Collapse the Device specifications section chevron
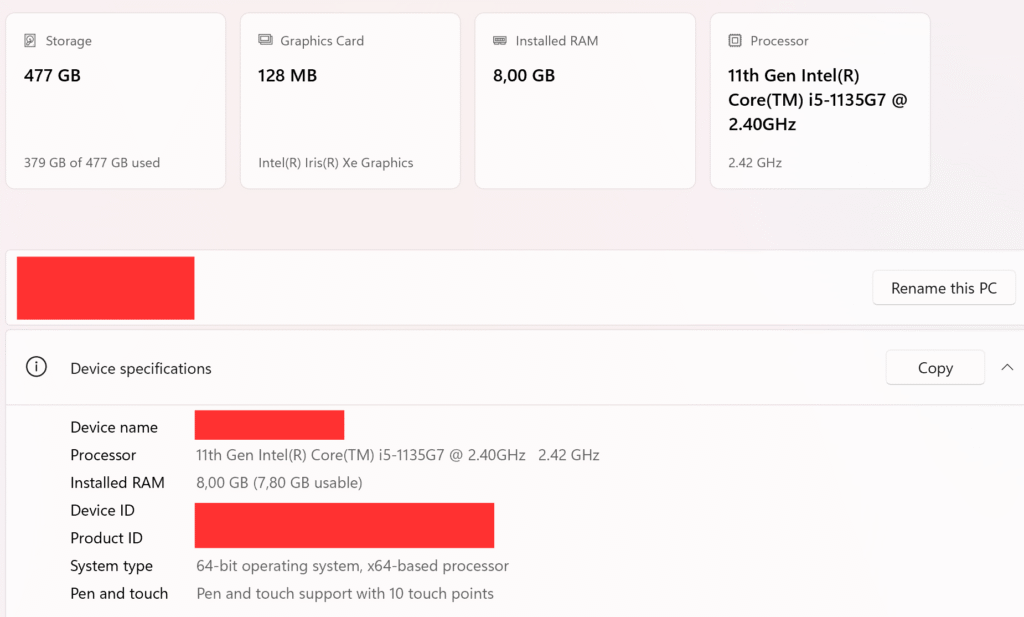 click(1007, 367)
